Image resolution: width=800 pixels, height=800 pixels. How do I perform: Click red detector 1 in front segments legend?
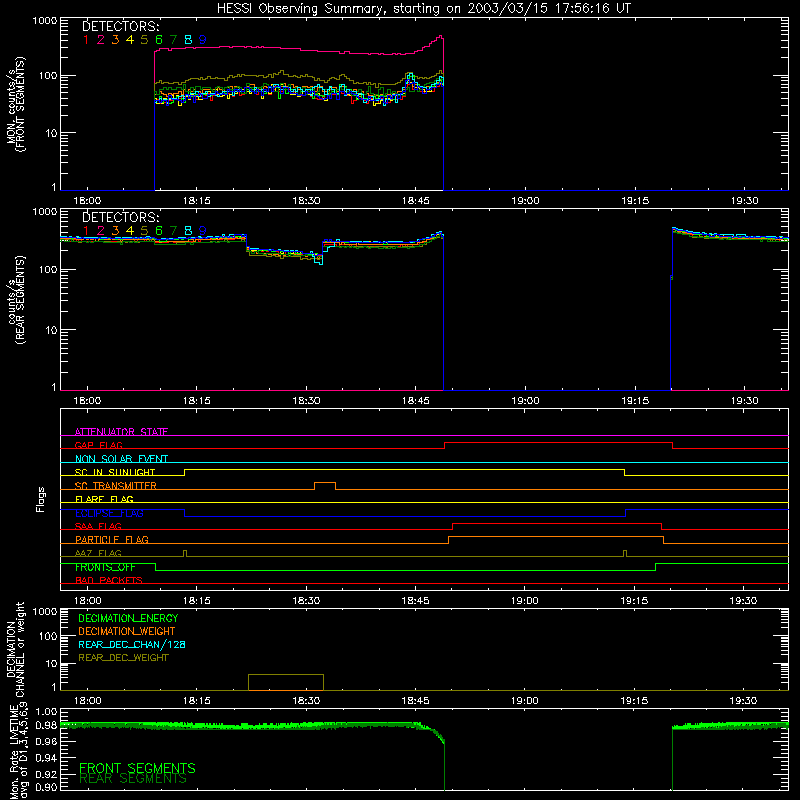pyautogui.click(x=86, y=40)
